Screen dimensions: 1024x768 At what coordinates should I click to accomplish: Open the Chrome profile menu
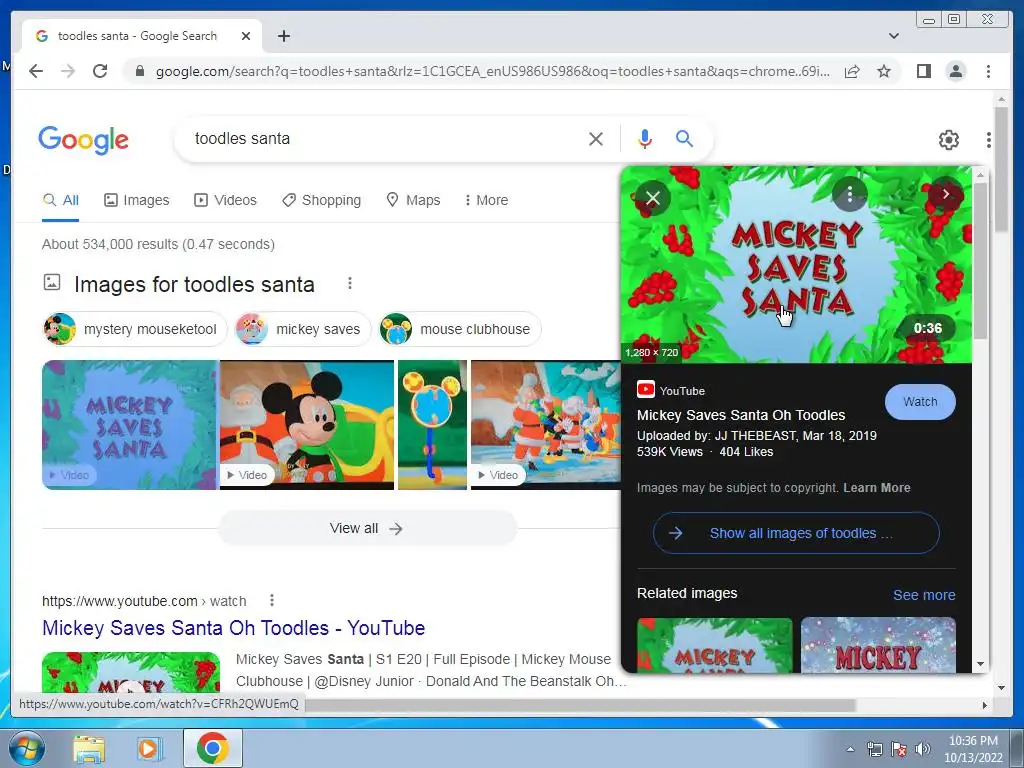tap(956, 71)
